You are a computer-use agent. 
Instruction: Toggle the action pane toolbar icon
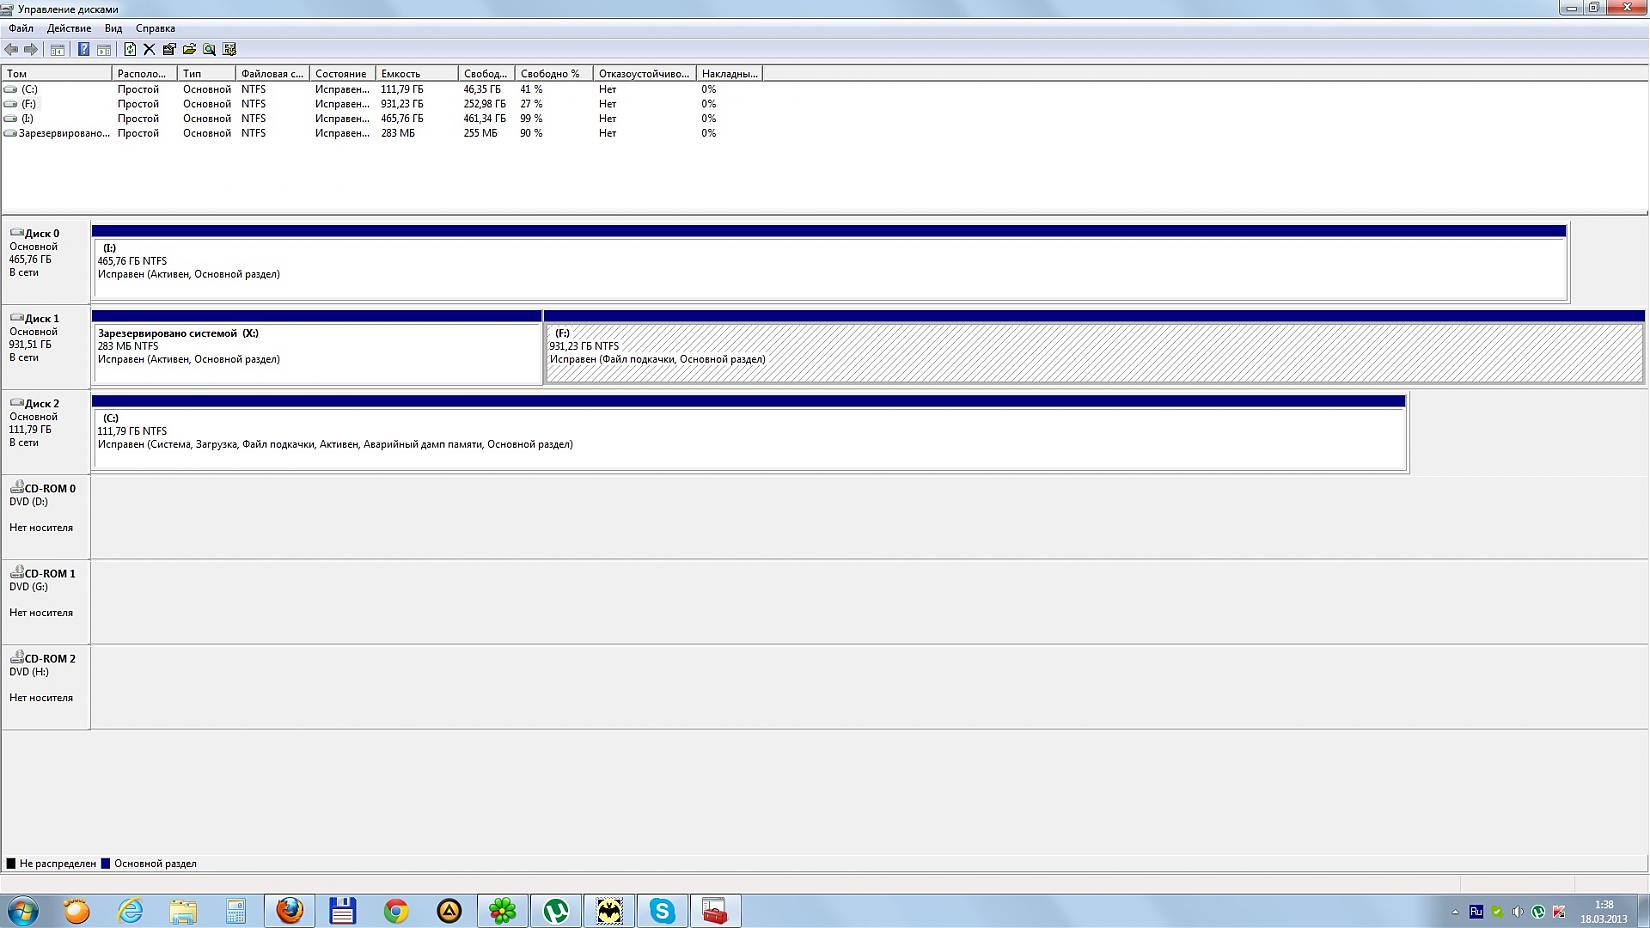104,49
